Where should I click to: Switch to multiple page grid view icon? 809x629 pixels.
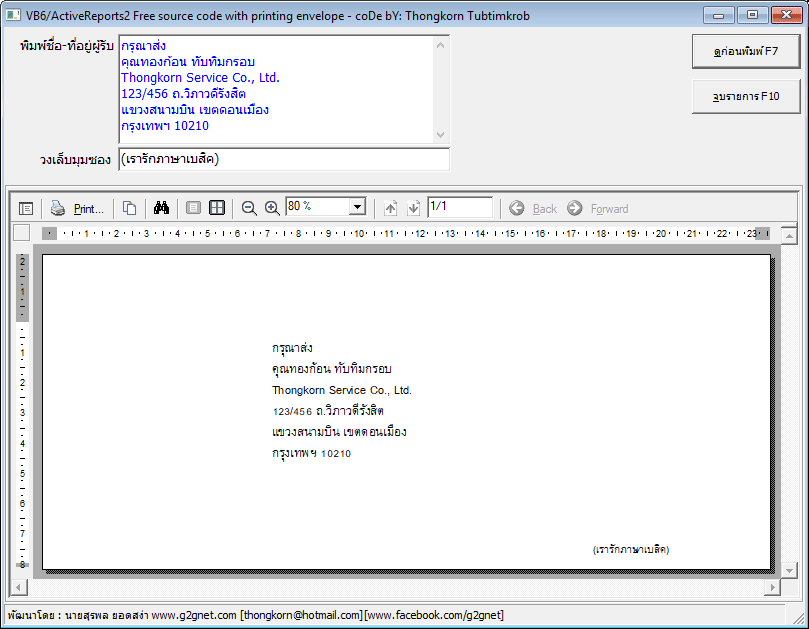tap(217, 208)
